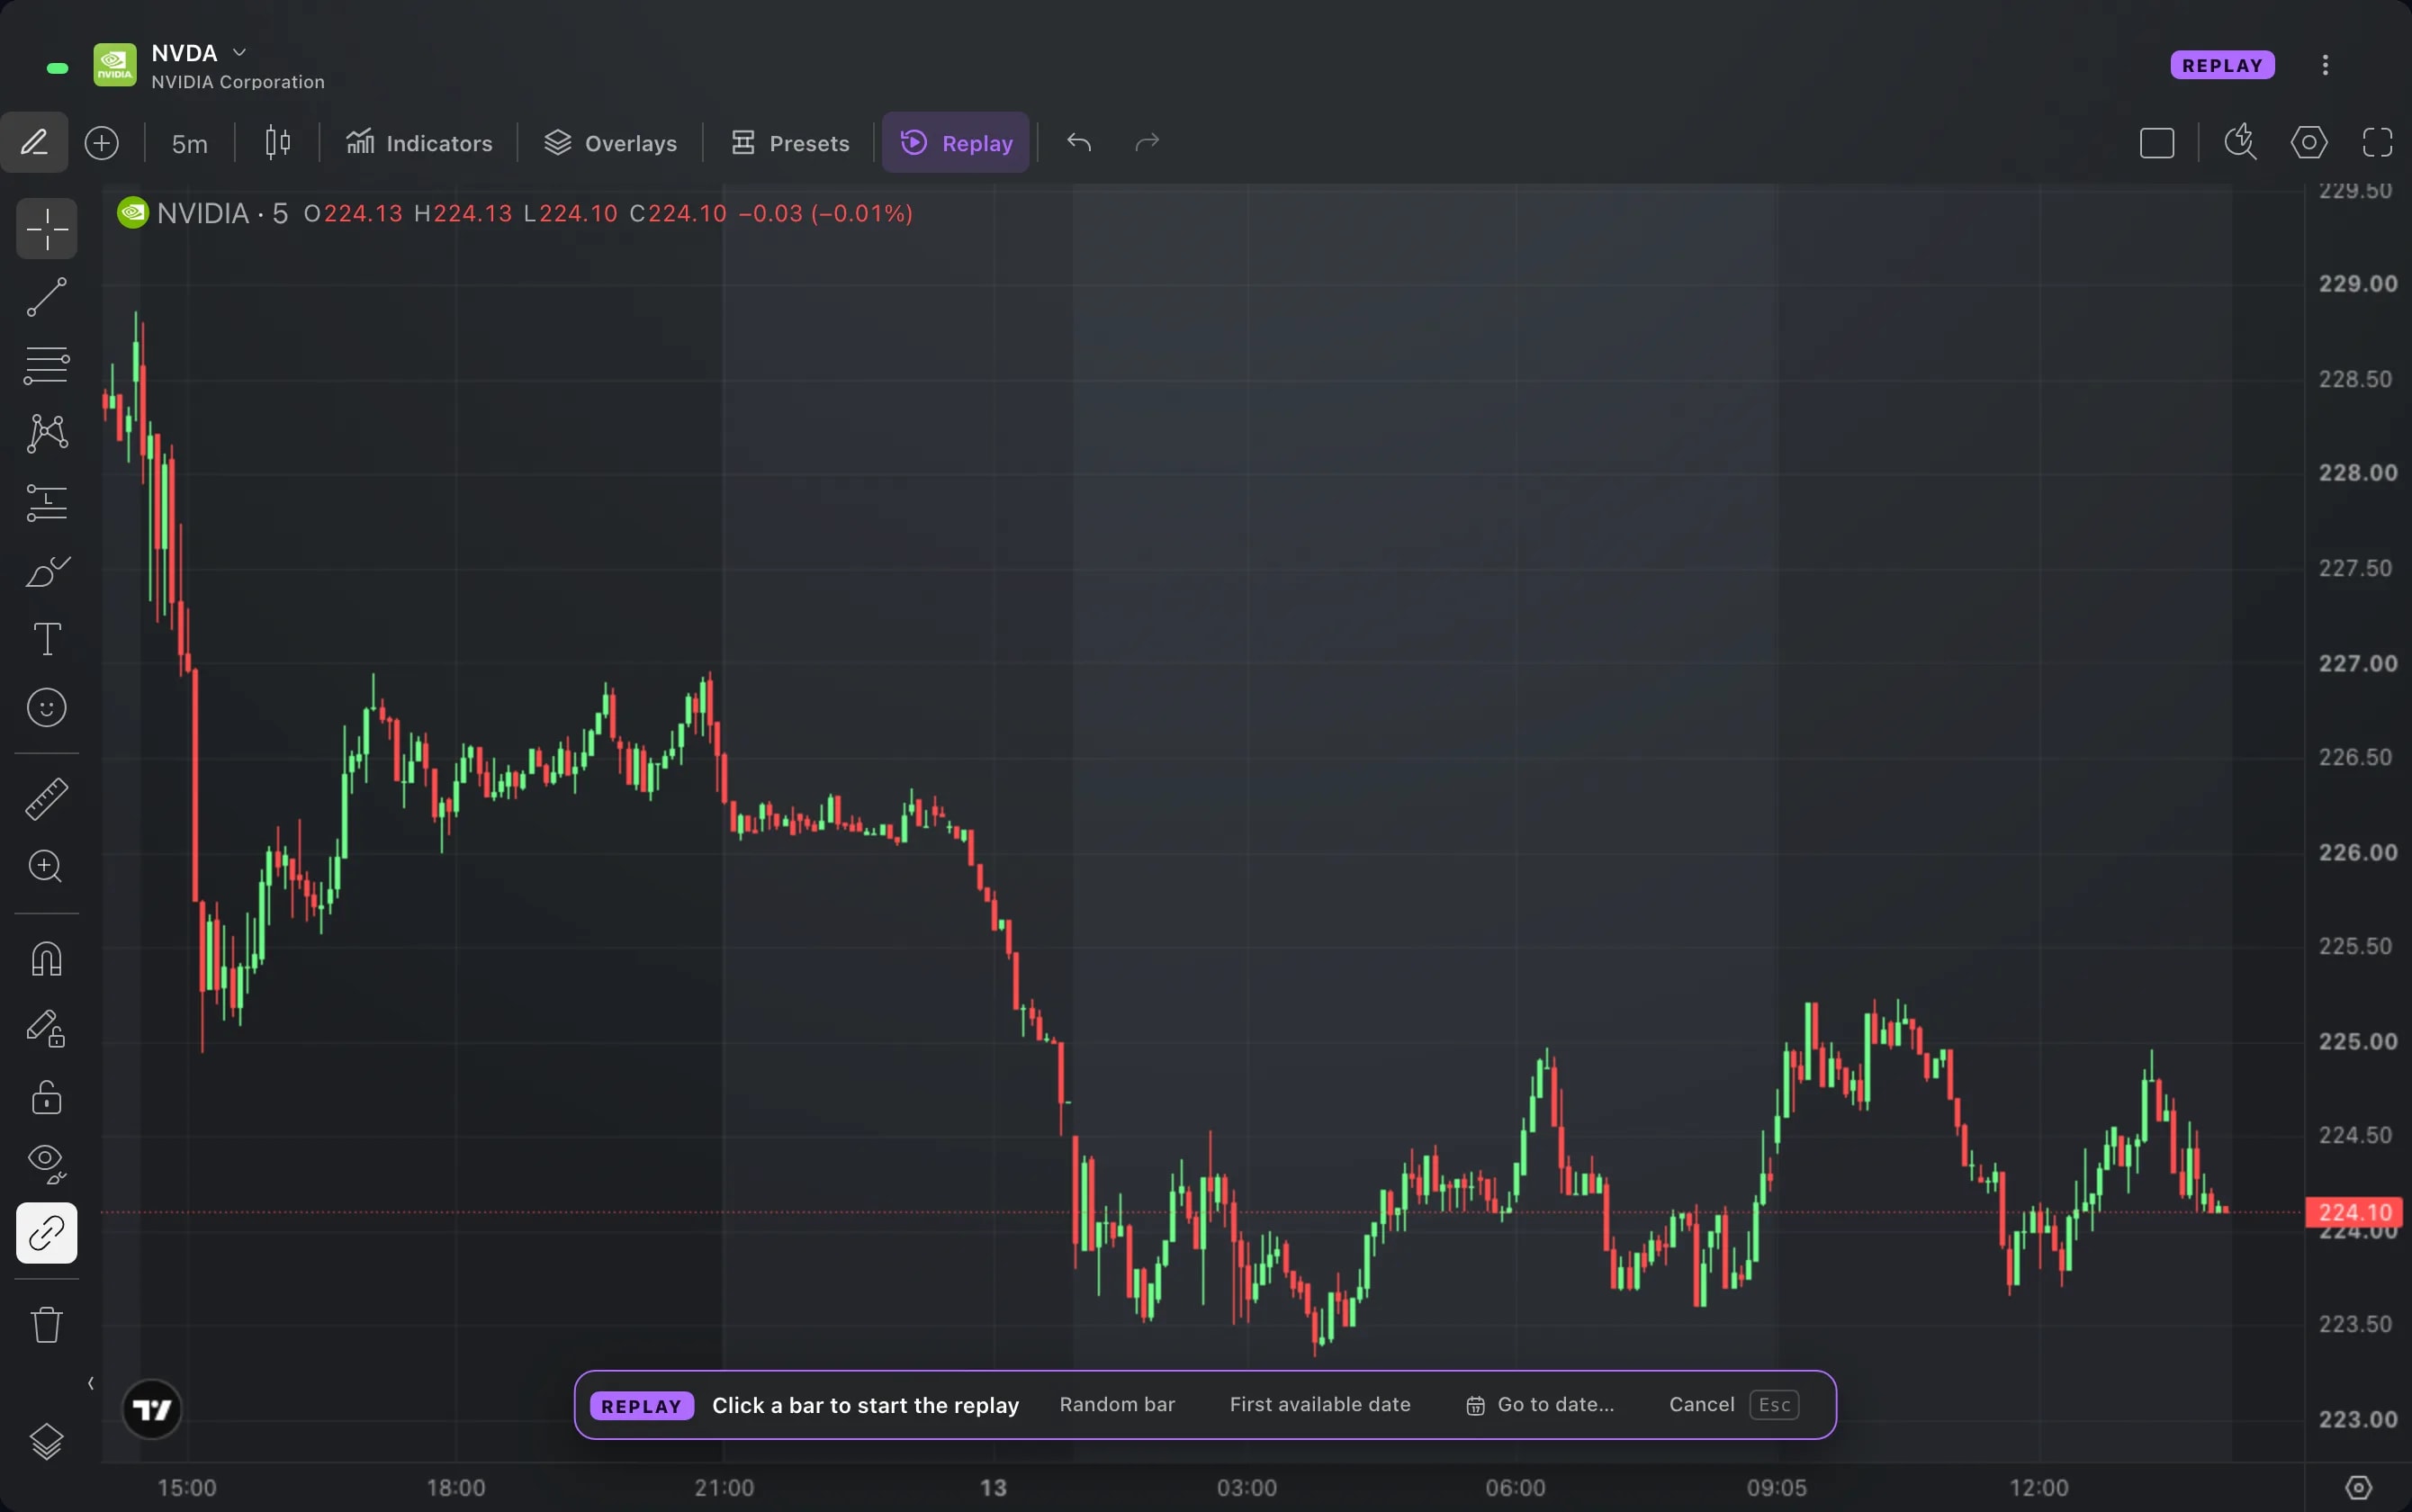Choose the text annotation tool

point(46,639)
